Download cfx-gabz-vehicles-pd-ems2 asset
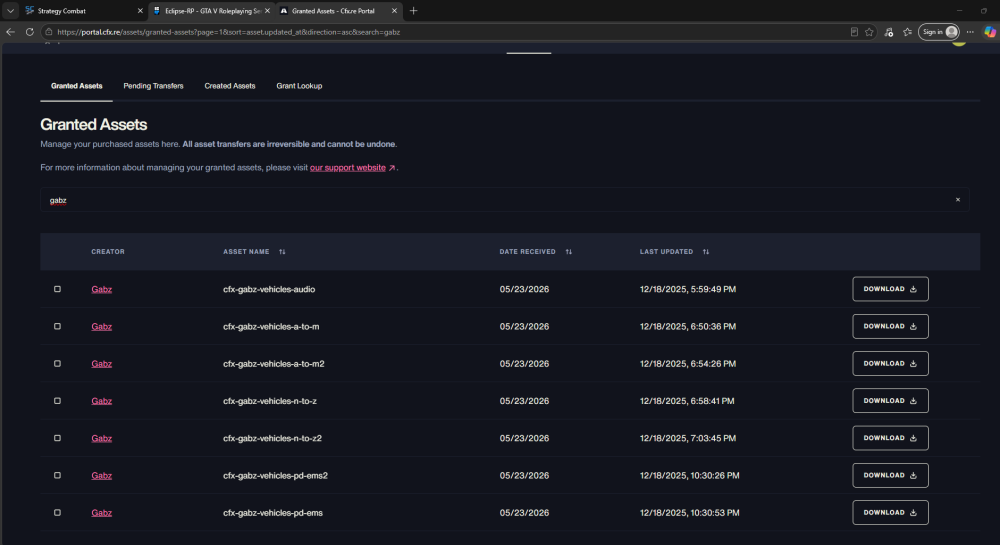Screen dimensions: 1000x545 point(890,476)
